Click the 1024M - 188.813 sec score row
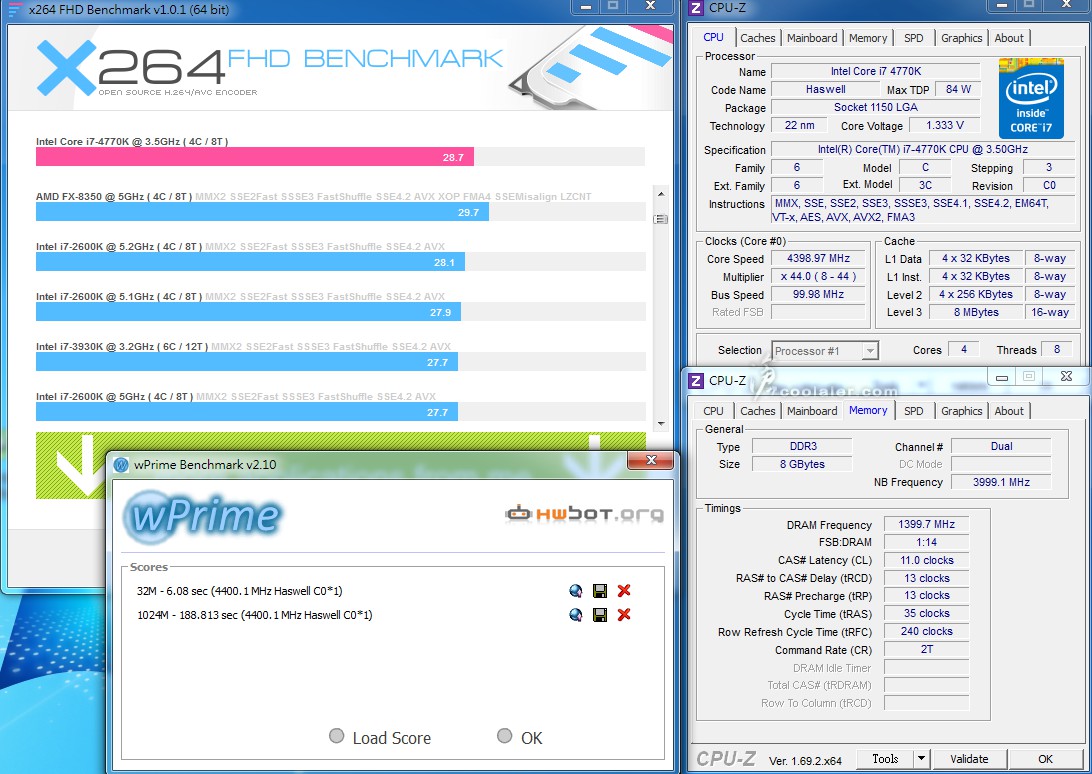Screen dimensions: 1092x774 [255, 614]
